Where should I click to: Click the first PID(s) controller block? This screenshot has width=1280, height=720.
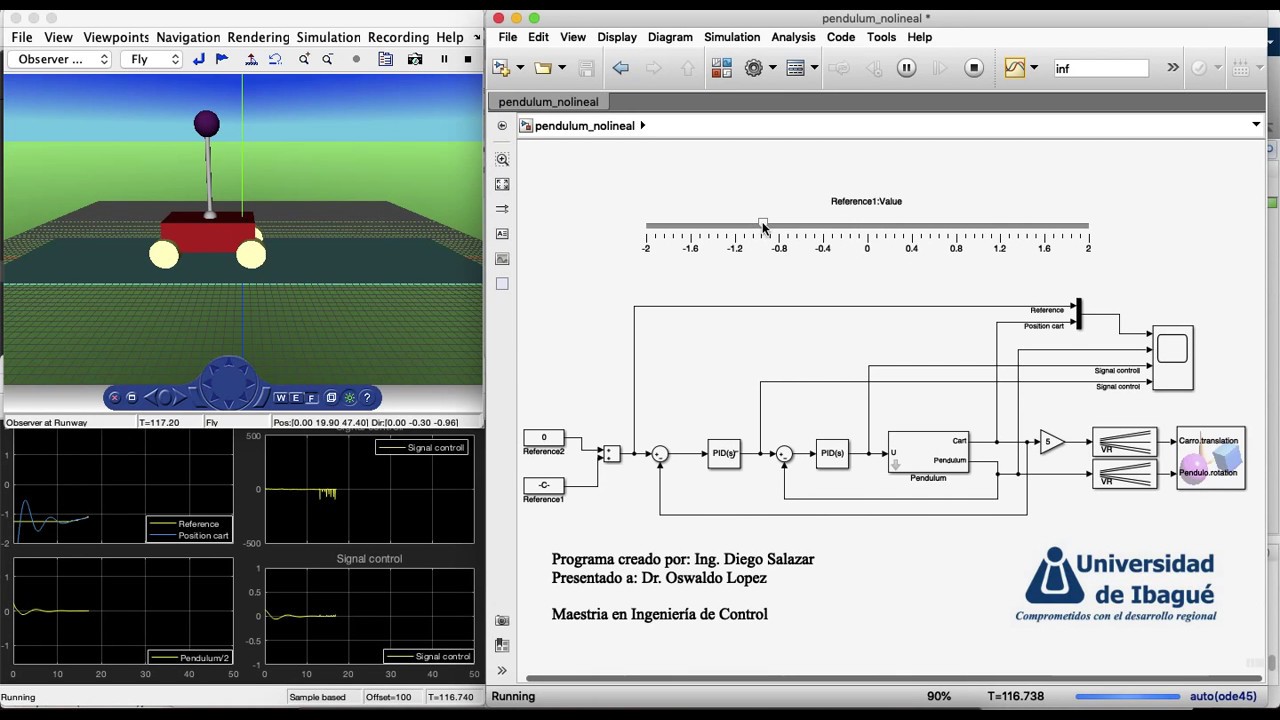pyautogui.click(x=724, y=454)
